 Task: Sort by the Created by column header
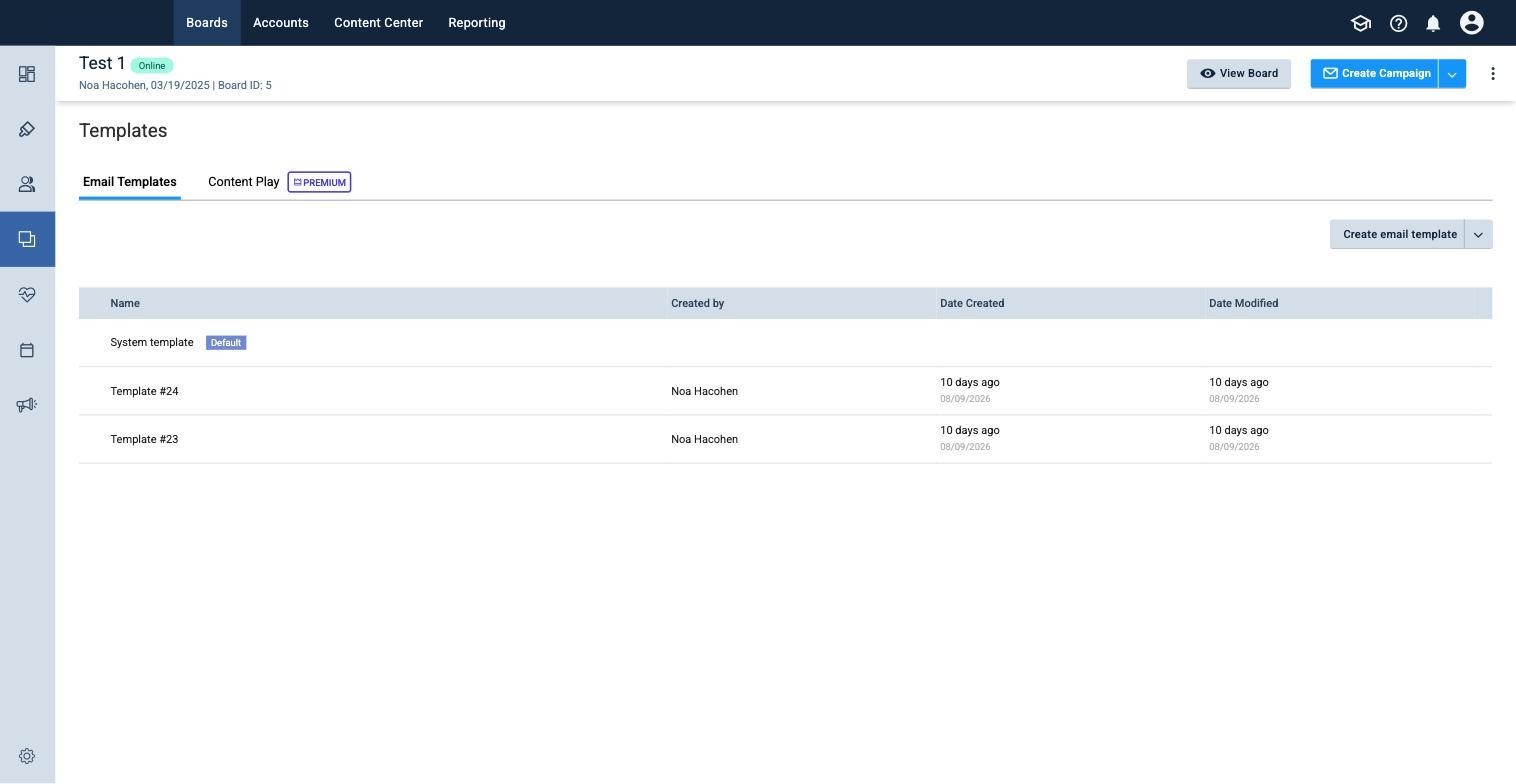pyautogui.click(x=697, y=303)
